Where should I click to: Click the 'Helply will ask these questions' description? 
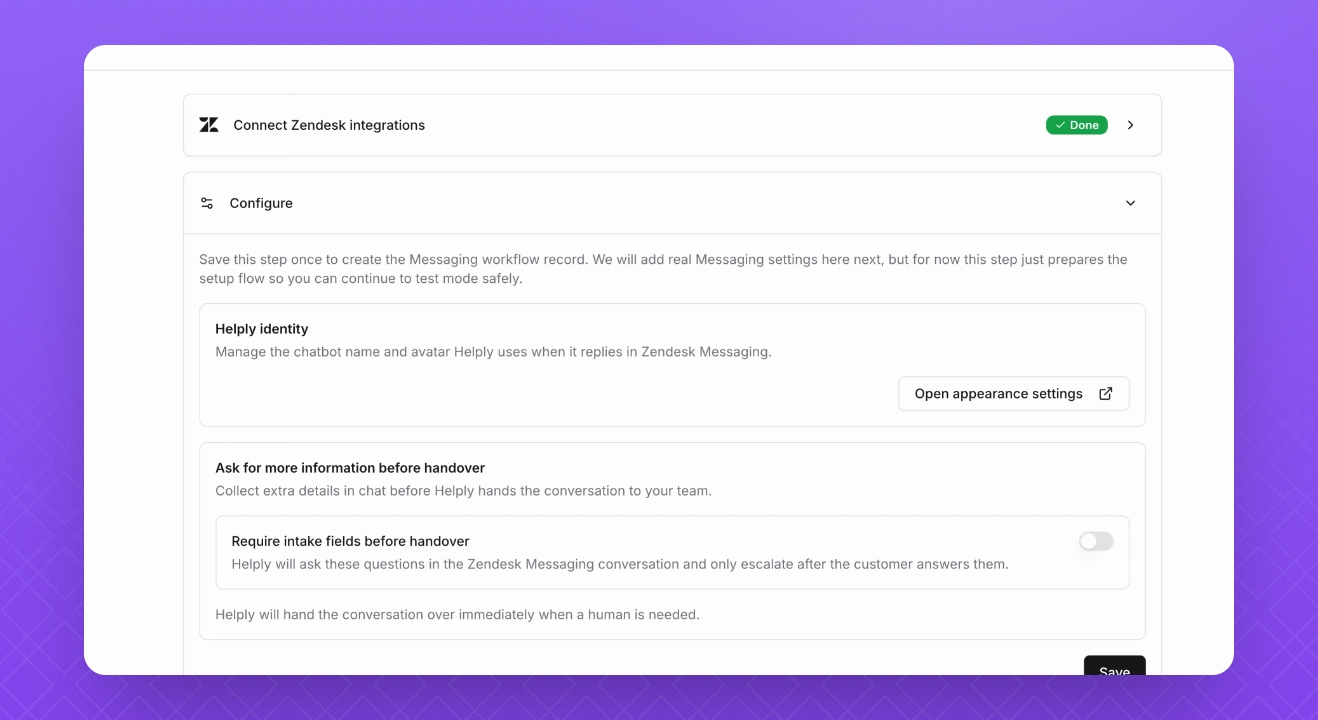(x=619, y=564)
